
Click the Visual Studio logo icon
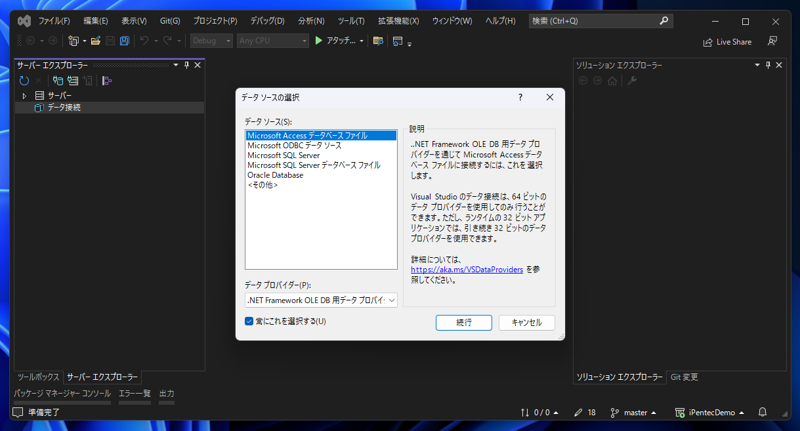[24, 21]
